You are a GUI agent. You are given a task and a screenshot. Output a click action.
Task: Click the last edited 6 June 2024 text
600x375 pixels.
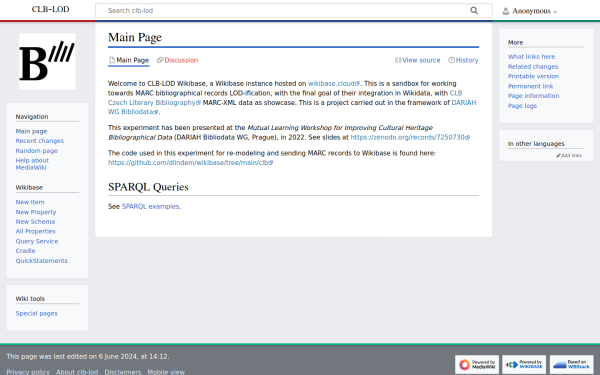pyautogui.click(x=88, y=356)
